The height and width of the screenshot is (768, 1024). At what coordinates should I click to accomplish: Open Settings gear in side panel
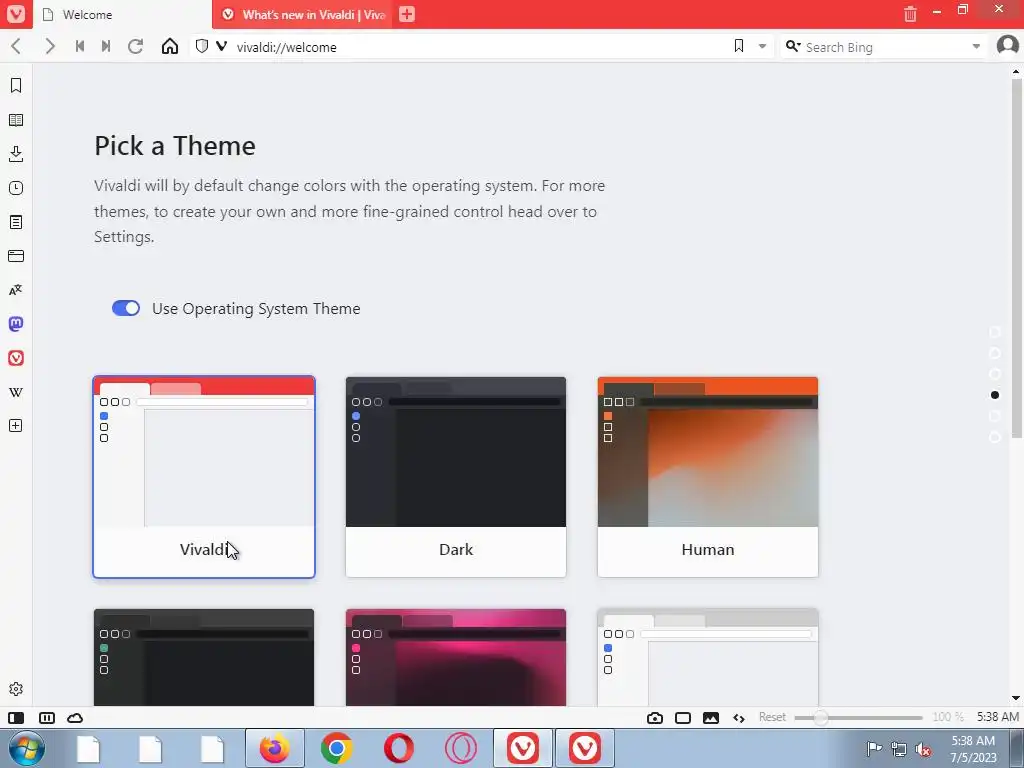pos(16,689)
